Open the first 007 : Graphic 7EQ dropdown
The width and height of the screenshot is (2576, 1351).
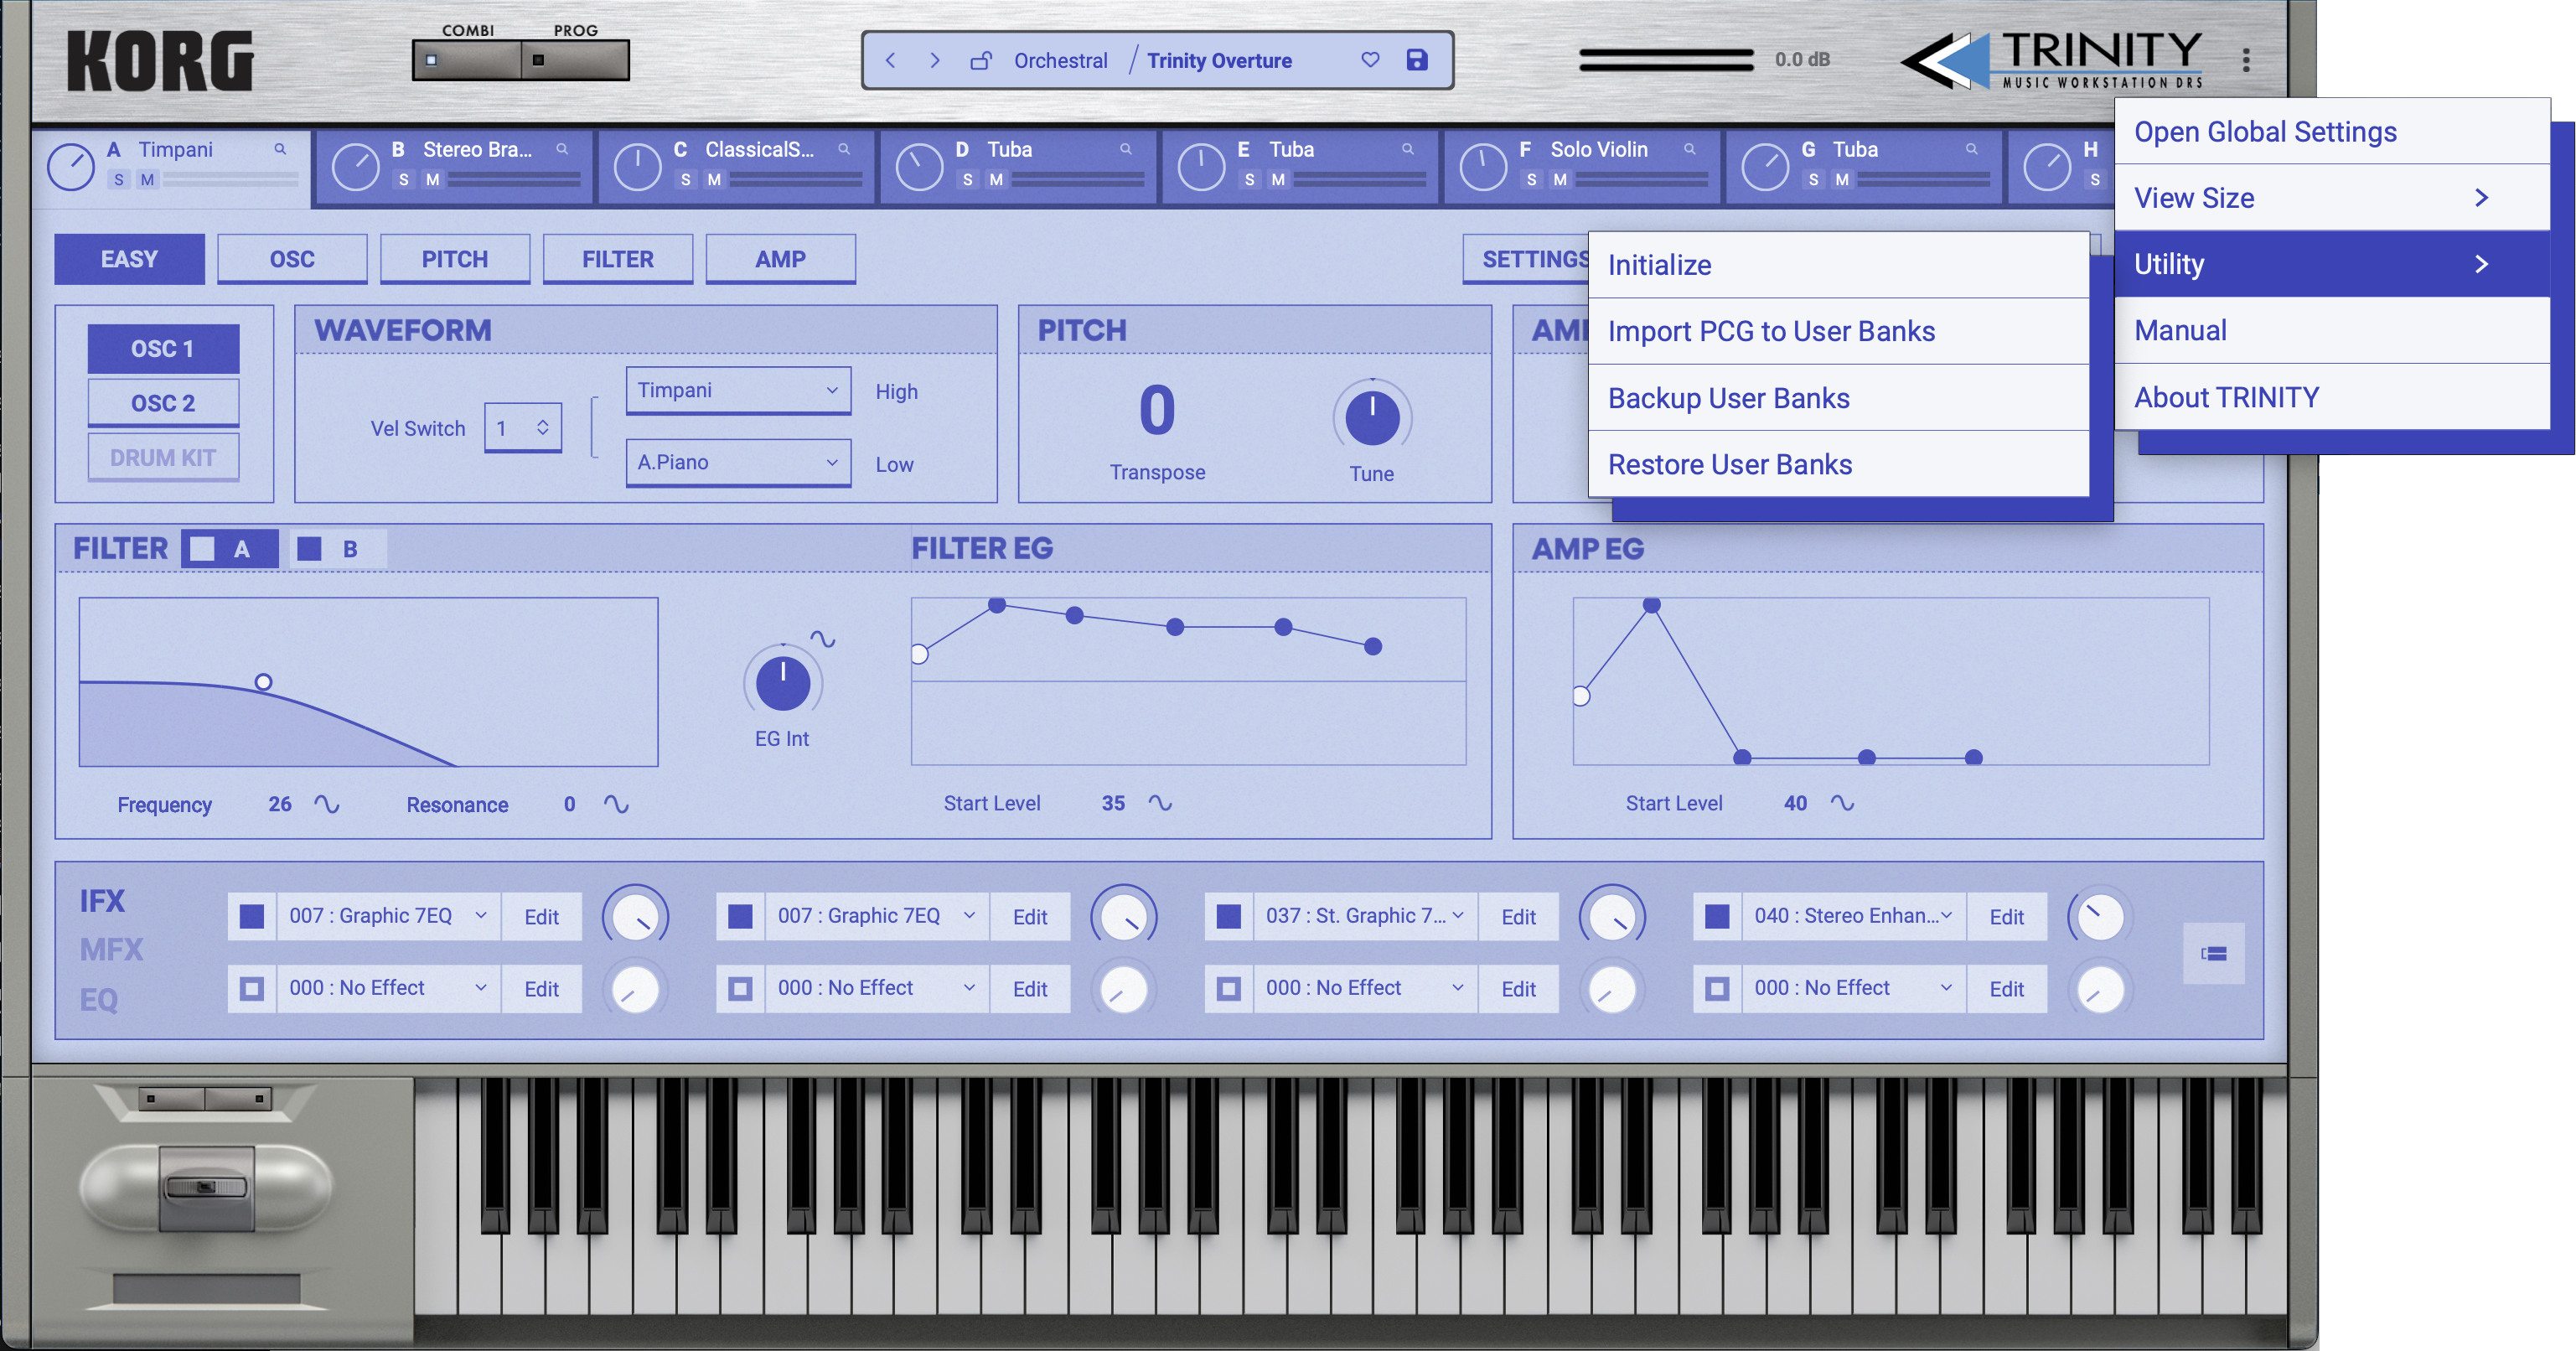(388, 916)
